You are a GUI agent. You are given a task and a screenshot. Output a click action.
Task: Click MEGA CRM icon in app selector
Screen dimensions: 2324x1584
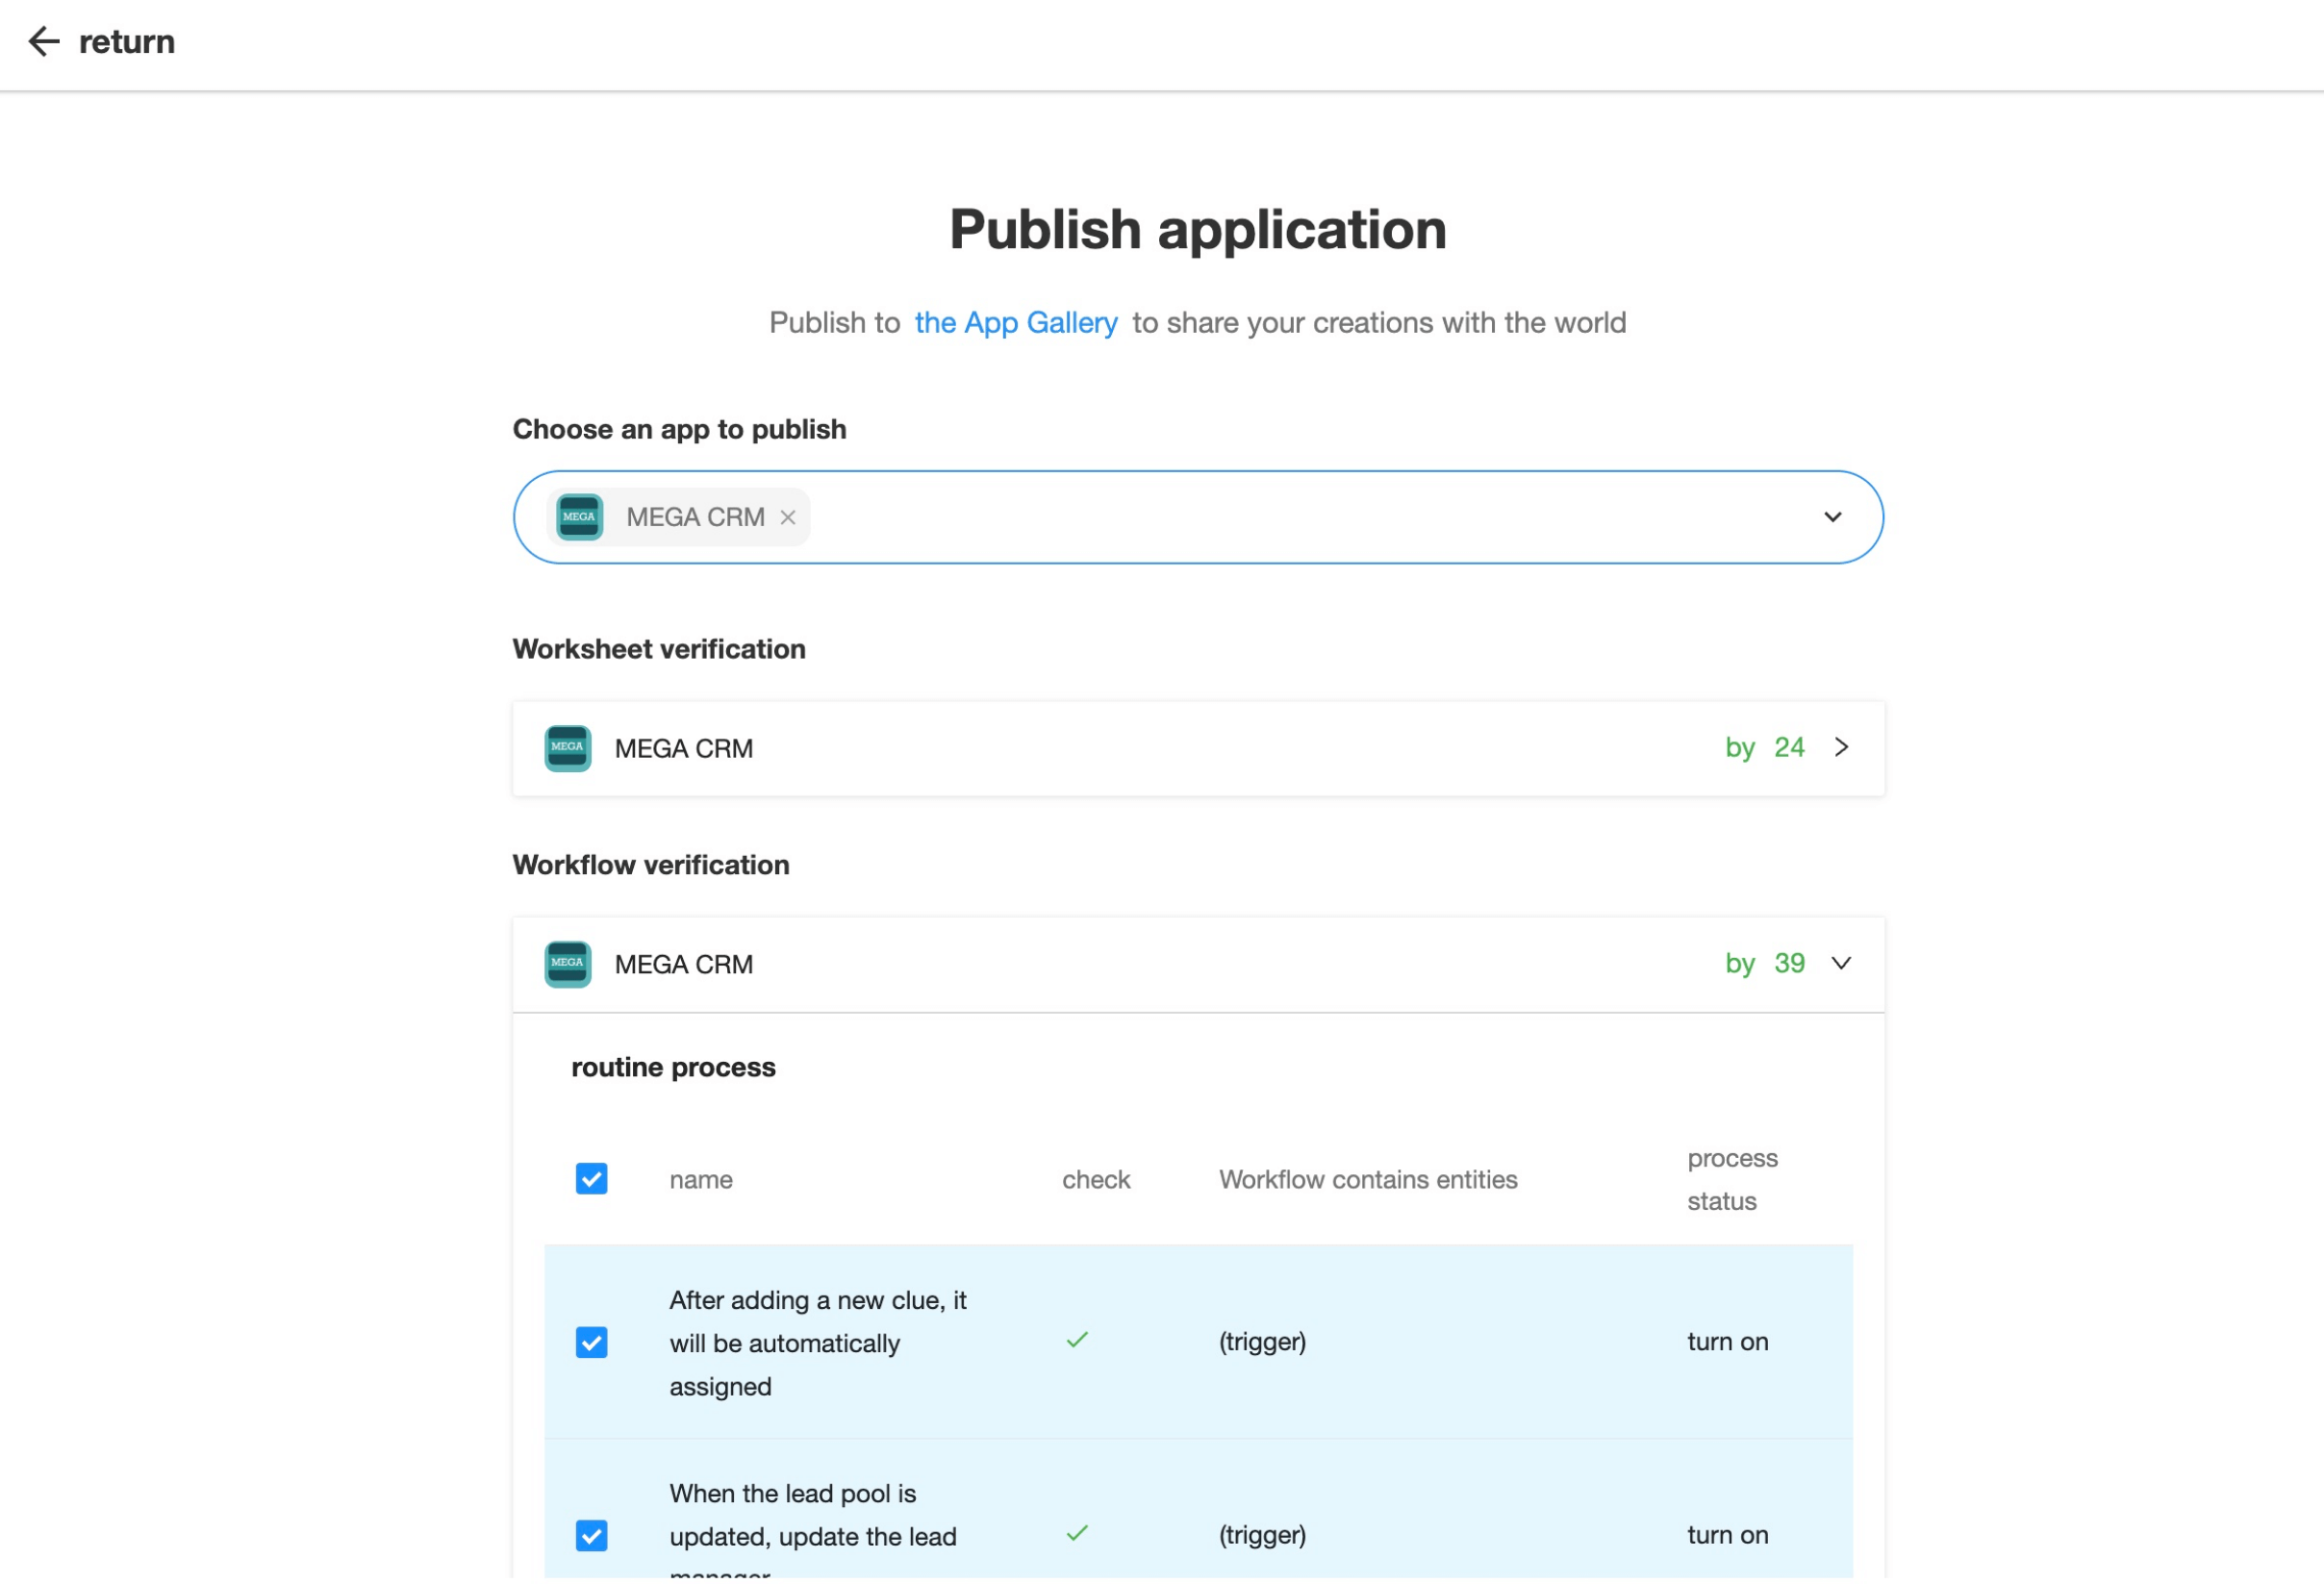(x=579, y=518)
